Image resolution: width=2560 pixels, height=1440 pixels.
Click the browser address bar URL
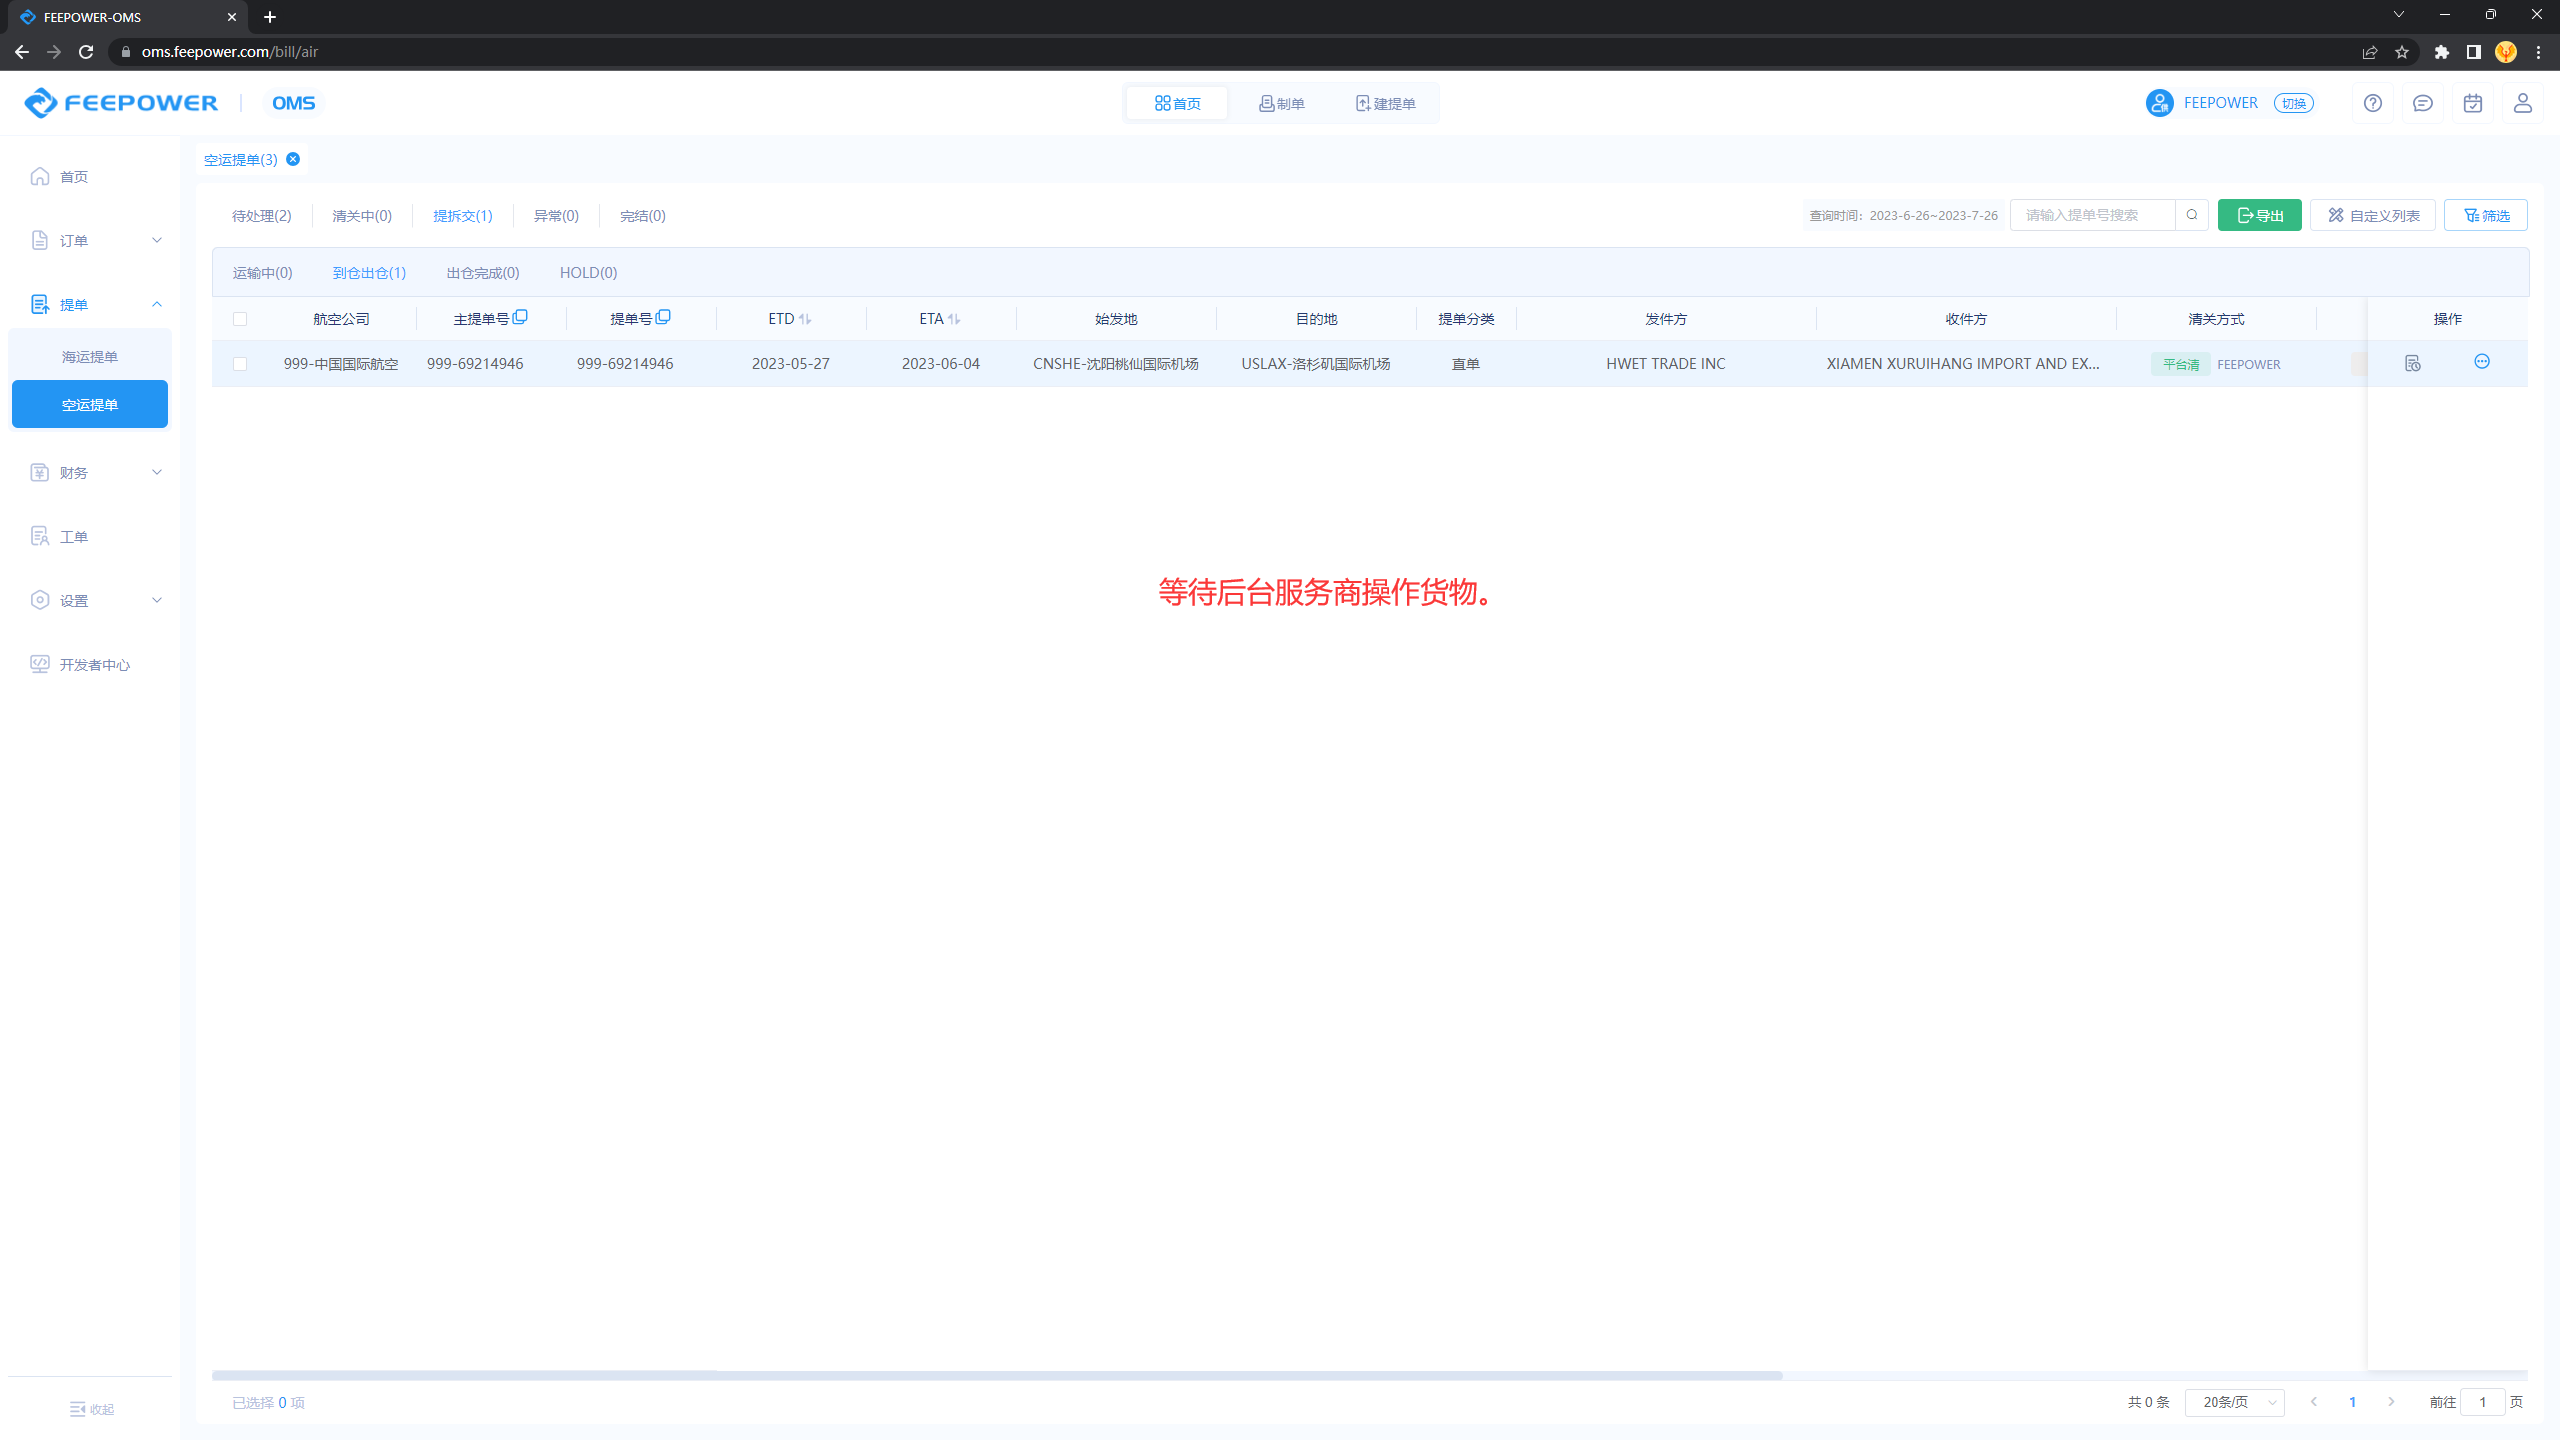click(230, 52)
